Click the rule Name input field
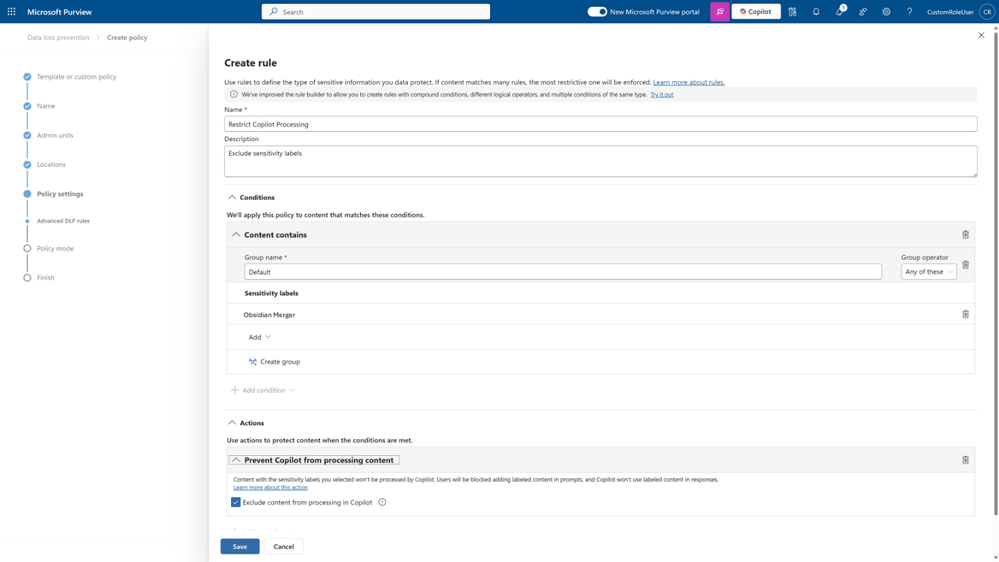999x562 pixels. pyautogui.click(x=600, y=124)
